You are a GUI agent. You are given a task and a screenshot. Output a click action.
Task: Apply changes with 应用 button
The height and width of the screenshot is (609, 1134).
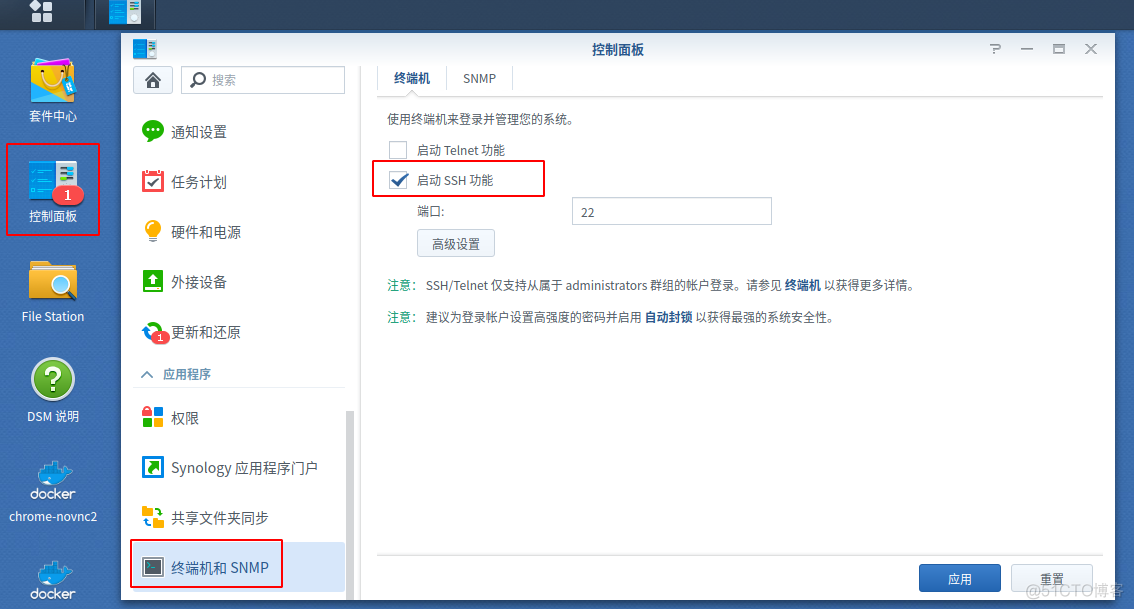(x=959, y=577)
